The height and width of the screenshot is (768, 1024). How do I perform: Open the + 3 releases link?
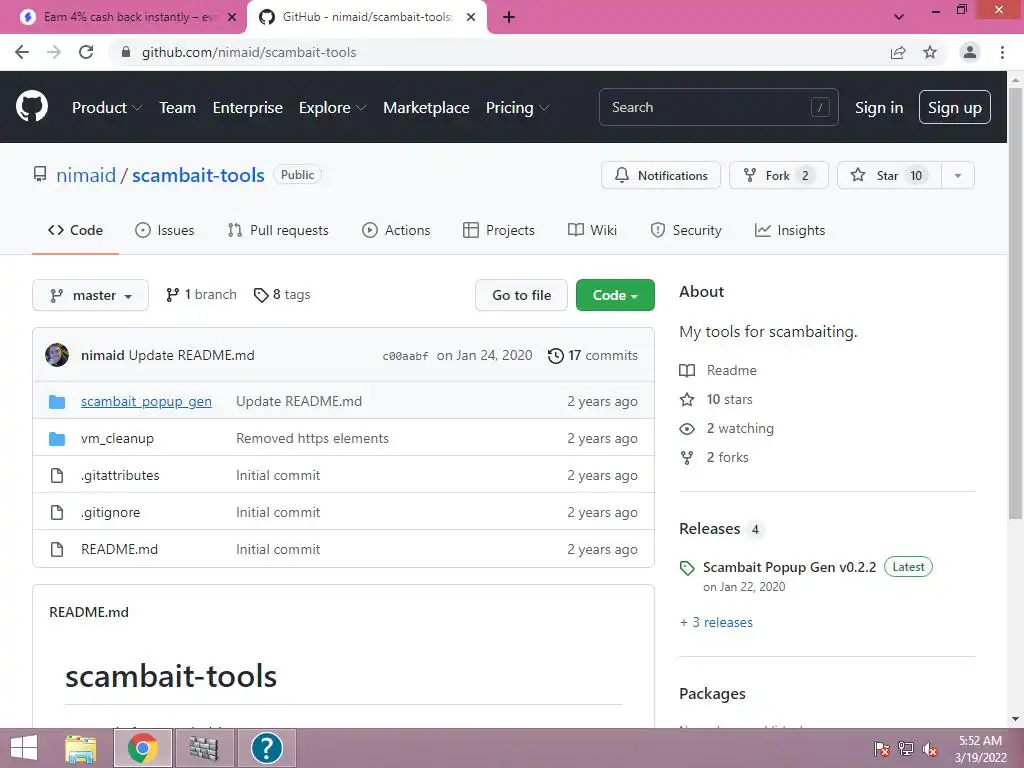[716, 622]
